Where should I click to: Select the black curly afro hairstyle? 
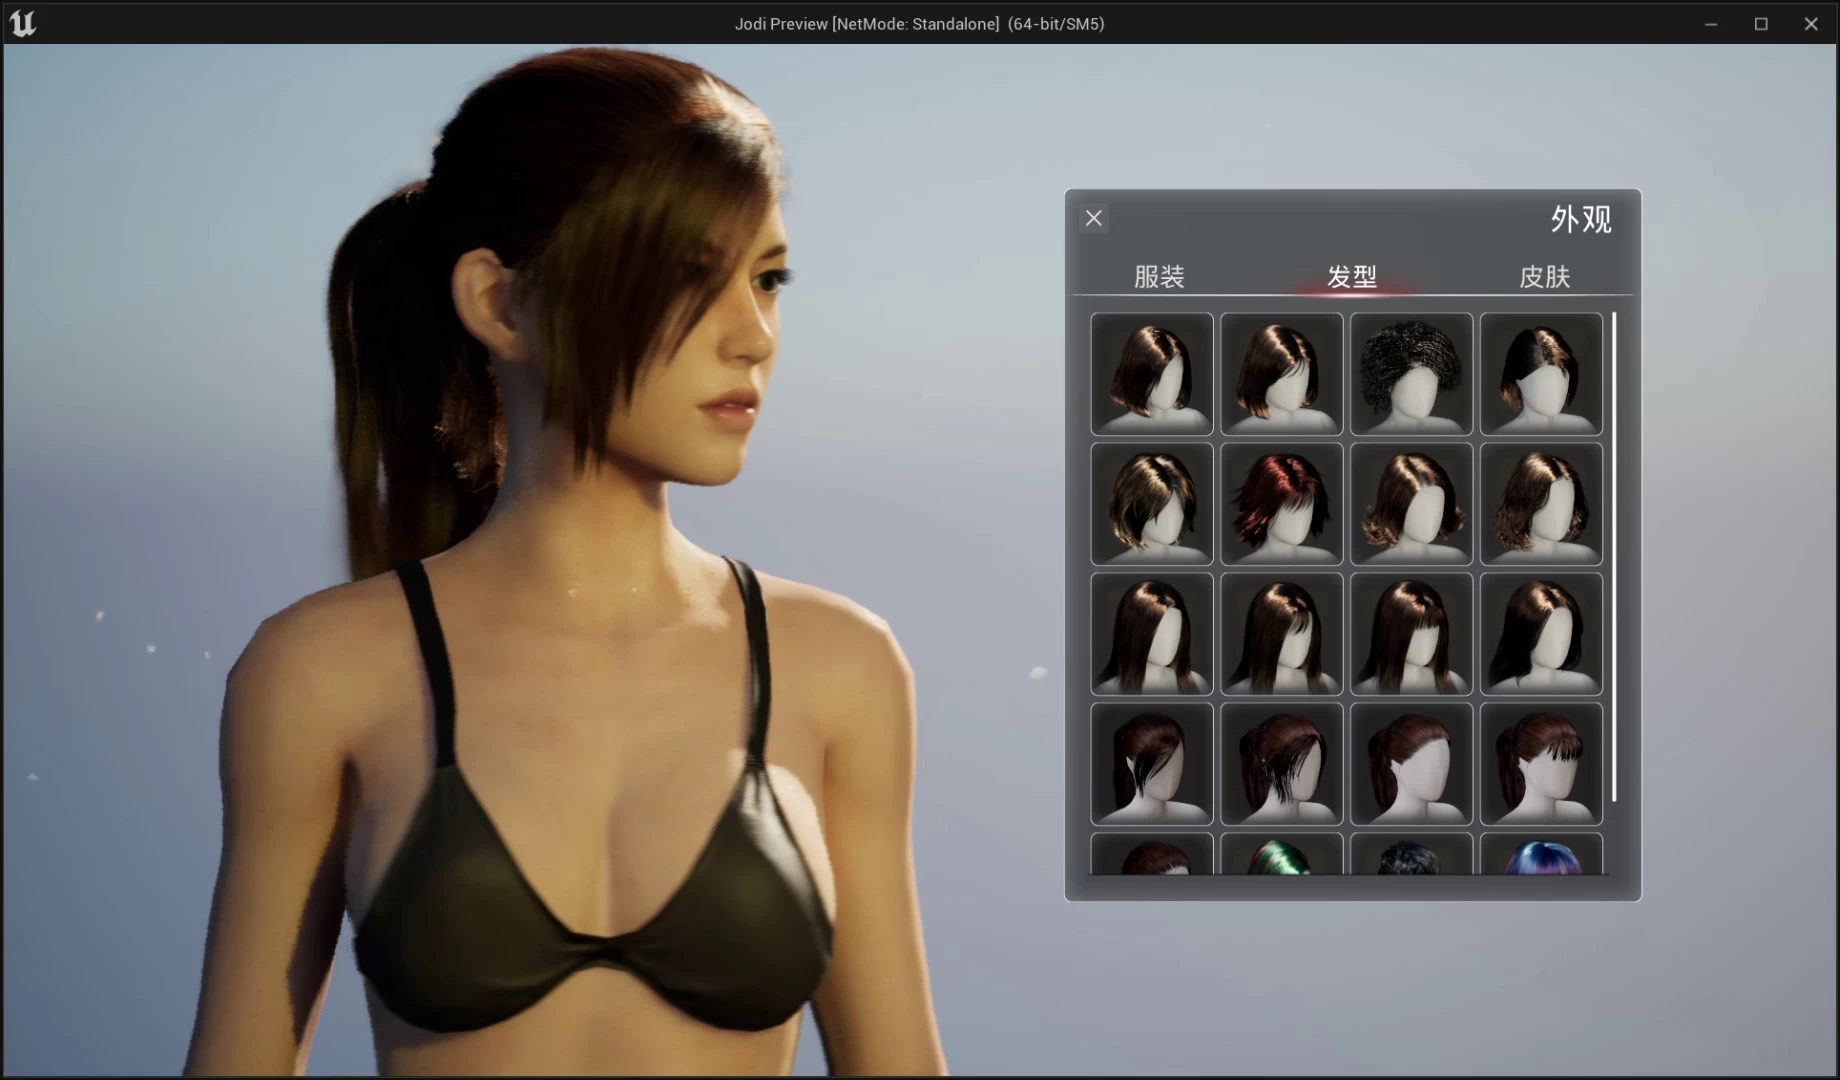tap(1411, 374)
